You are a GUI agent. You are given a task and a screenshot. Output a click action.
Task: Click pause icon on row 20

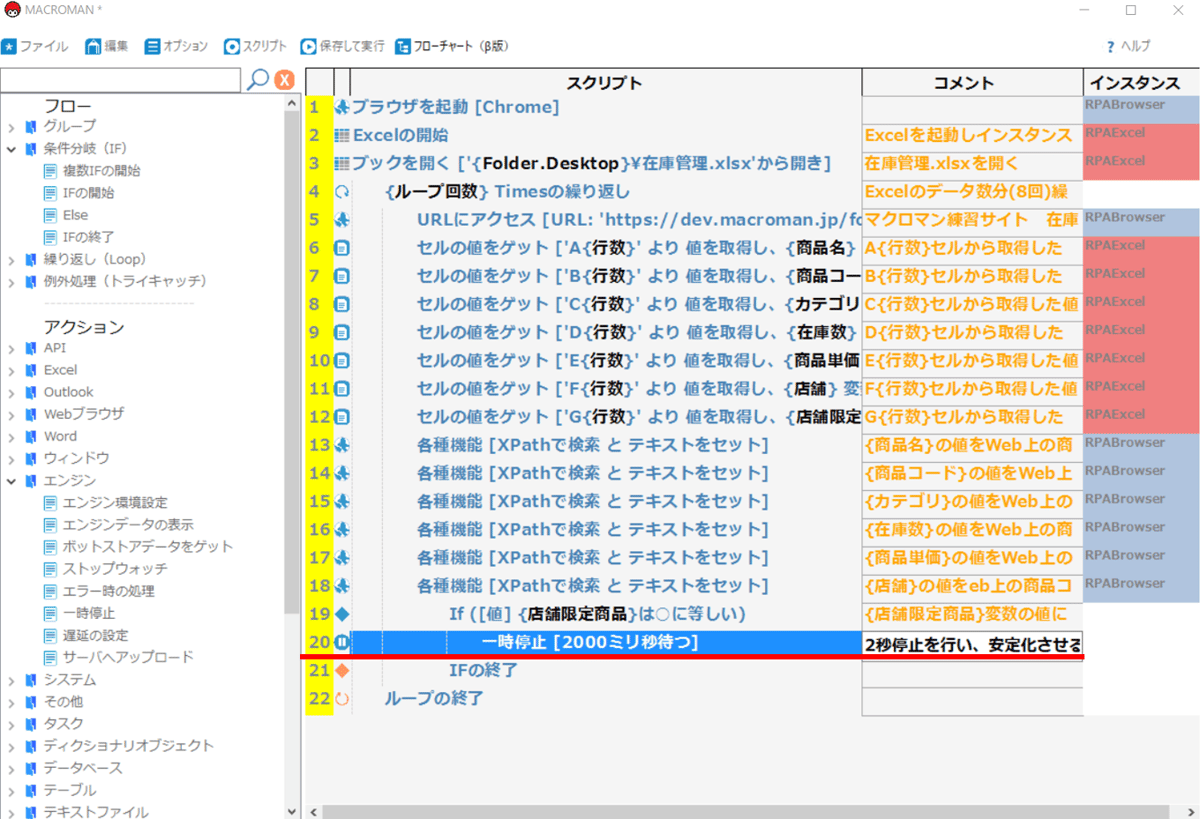tap(342, 642)
